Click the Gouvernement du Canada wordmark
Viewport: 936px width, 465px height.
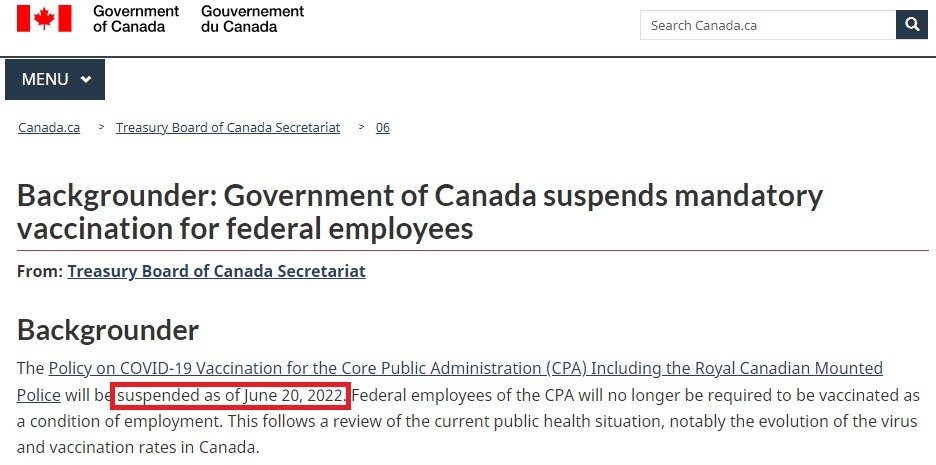[253, 19]
